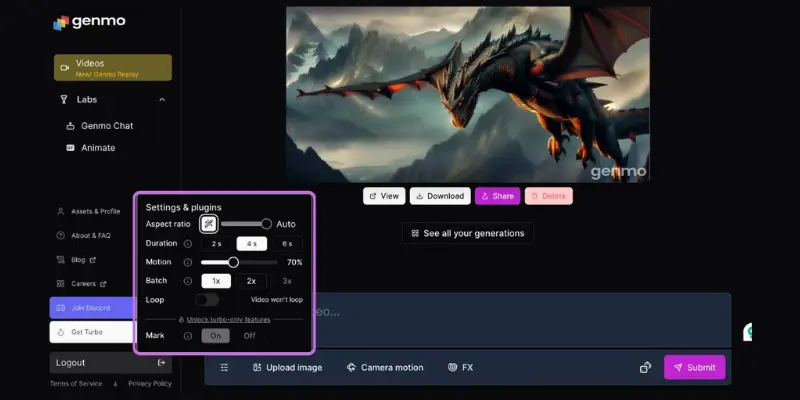Submit the video prompt
The width and height of the screenshot is (800, 400).
pos(694,367)
